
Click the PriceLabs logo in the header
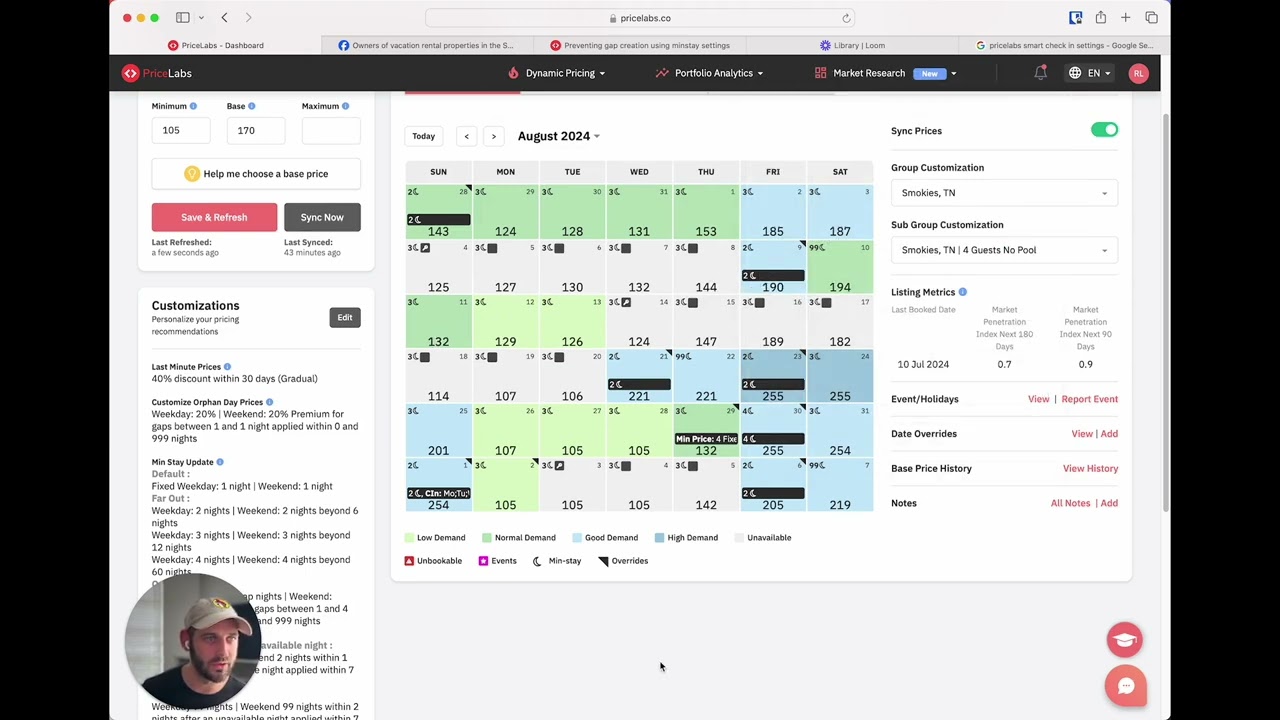coord(157,73)
